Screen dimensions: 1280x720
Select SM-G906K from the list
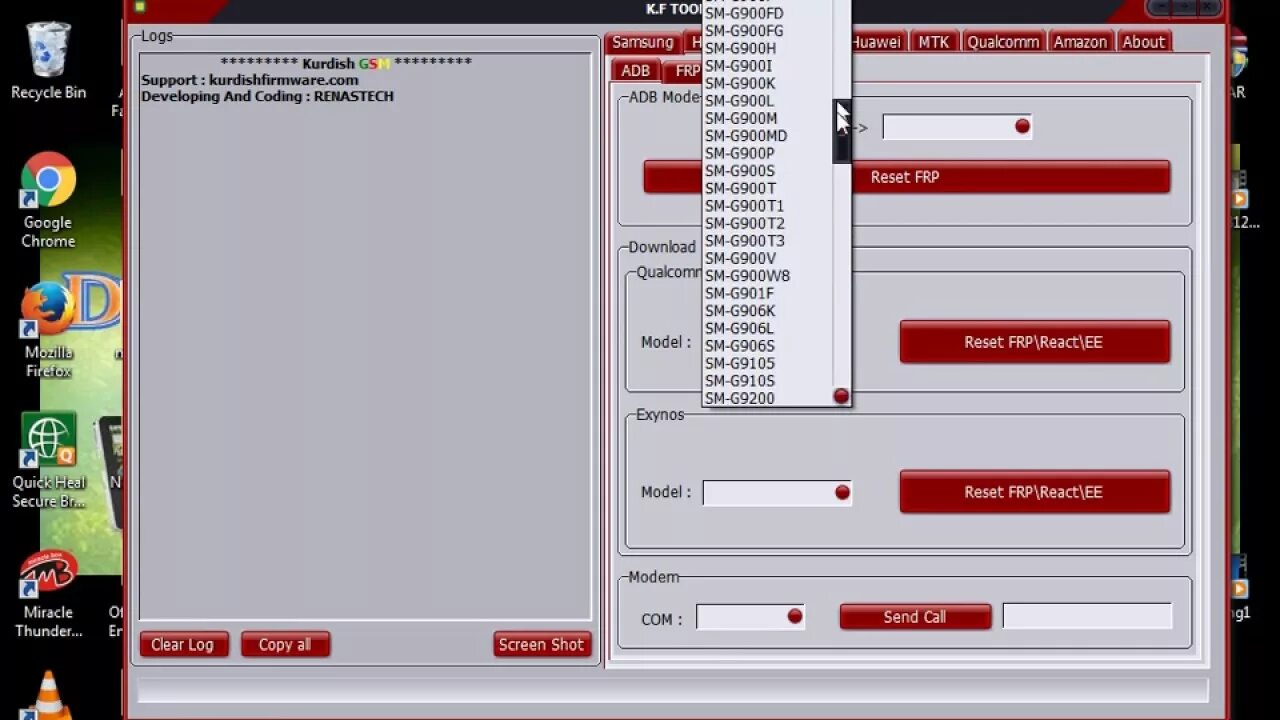[768, 311]
